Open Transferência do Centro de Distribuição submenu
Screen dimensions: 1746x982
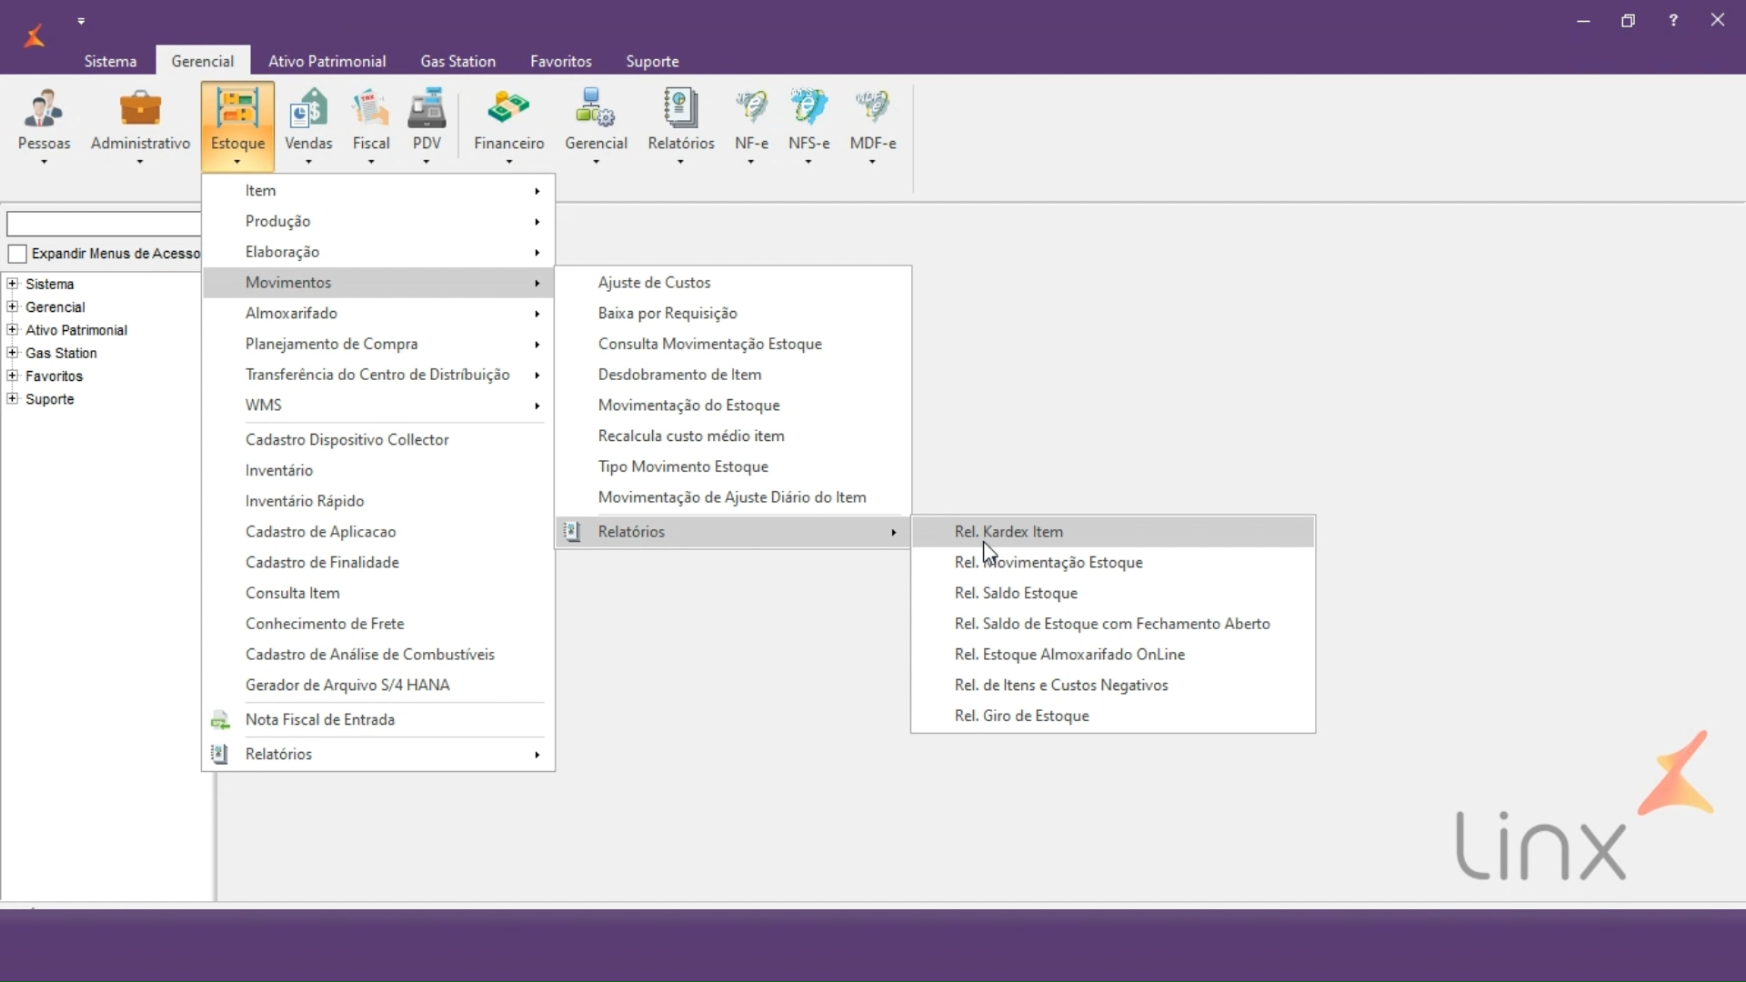pos(378,374)
